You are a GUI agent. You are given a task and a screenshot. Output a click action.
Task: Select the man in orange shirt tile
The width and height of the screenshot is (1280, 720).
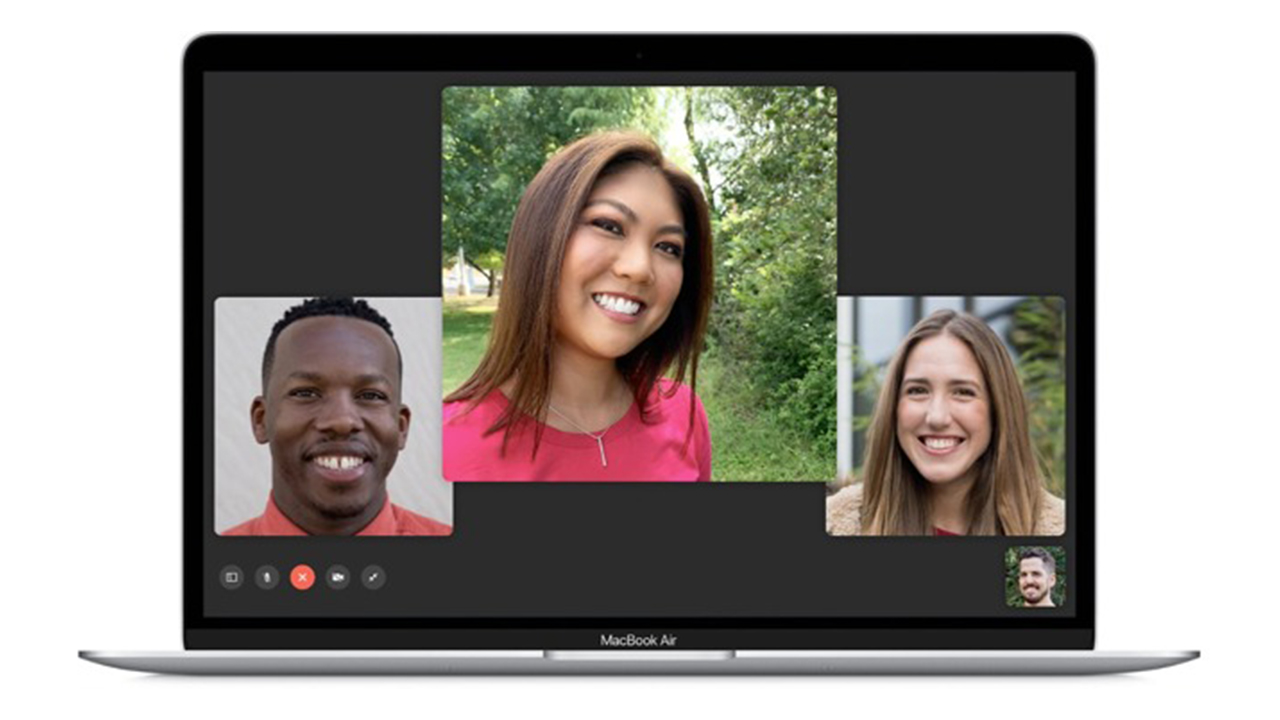tap(333, 416)
